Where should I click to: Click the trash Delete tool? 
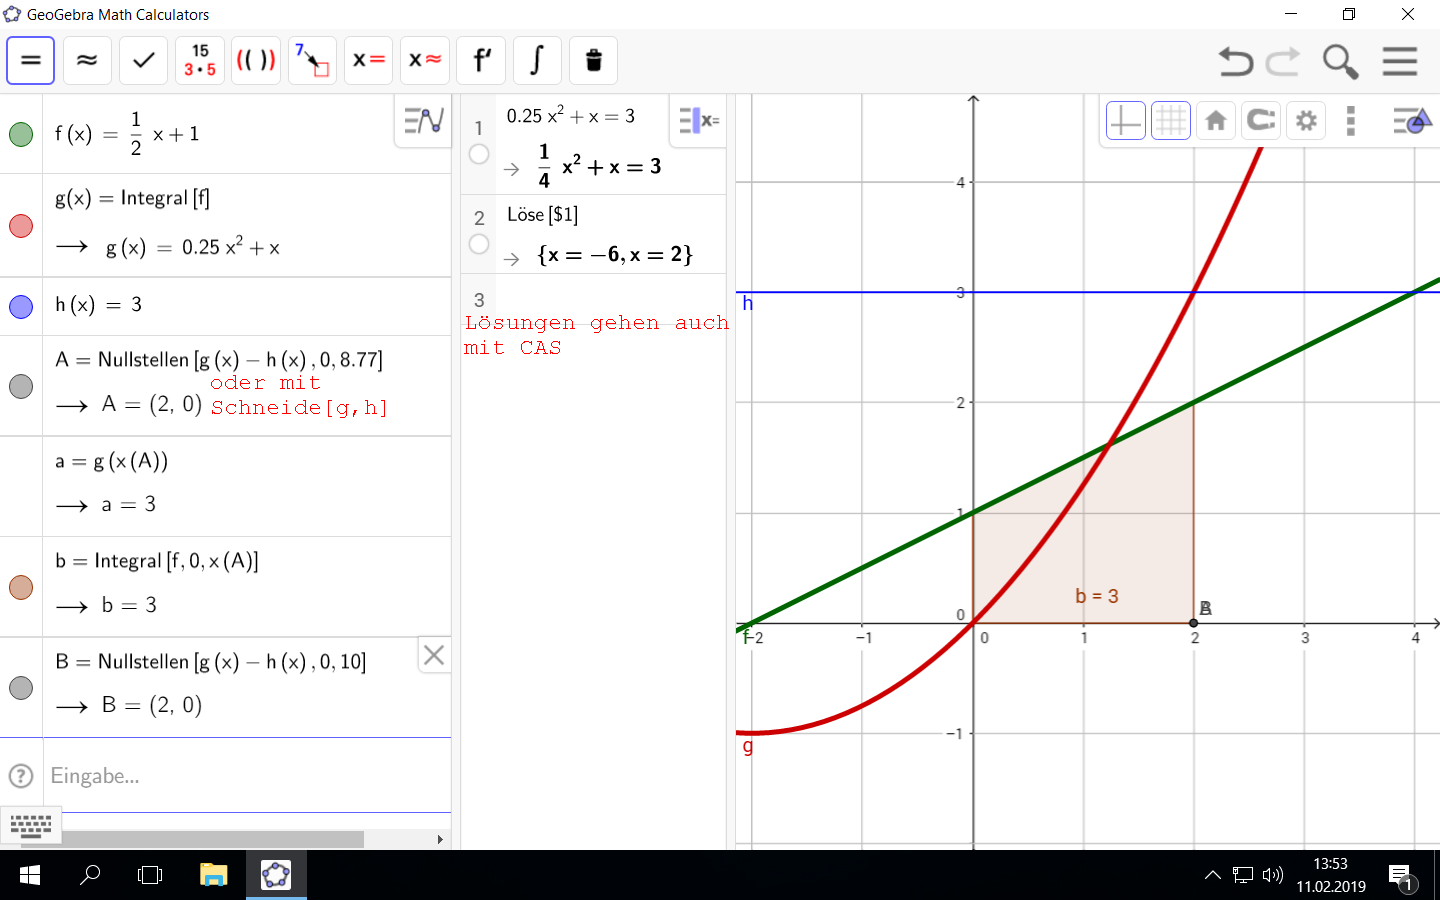click(593, 61)
